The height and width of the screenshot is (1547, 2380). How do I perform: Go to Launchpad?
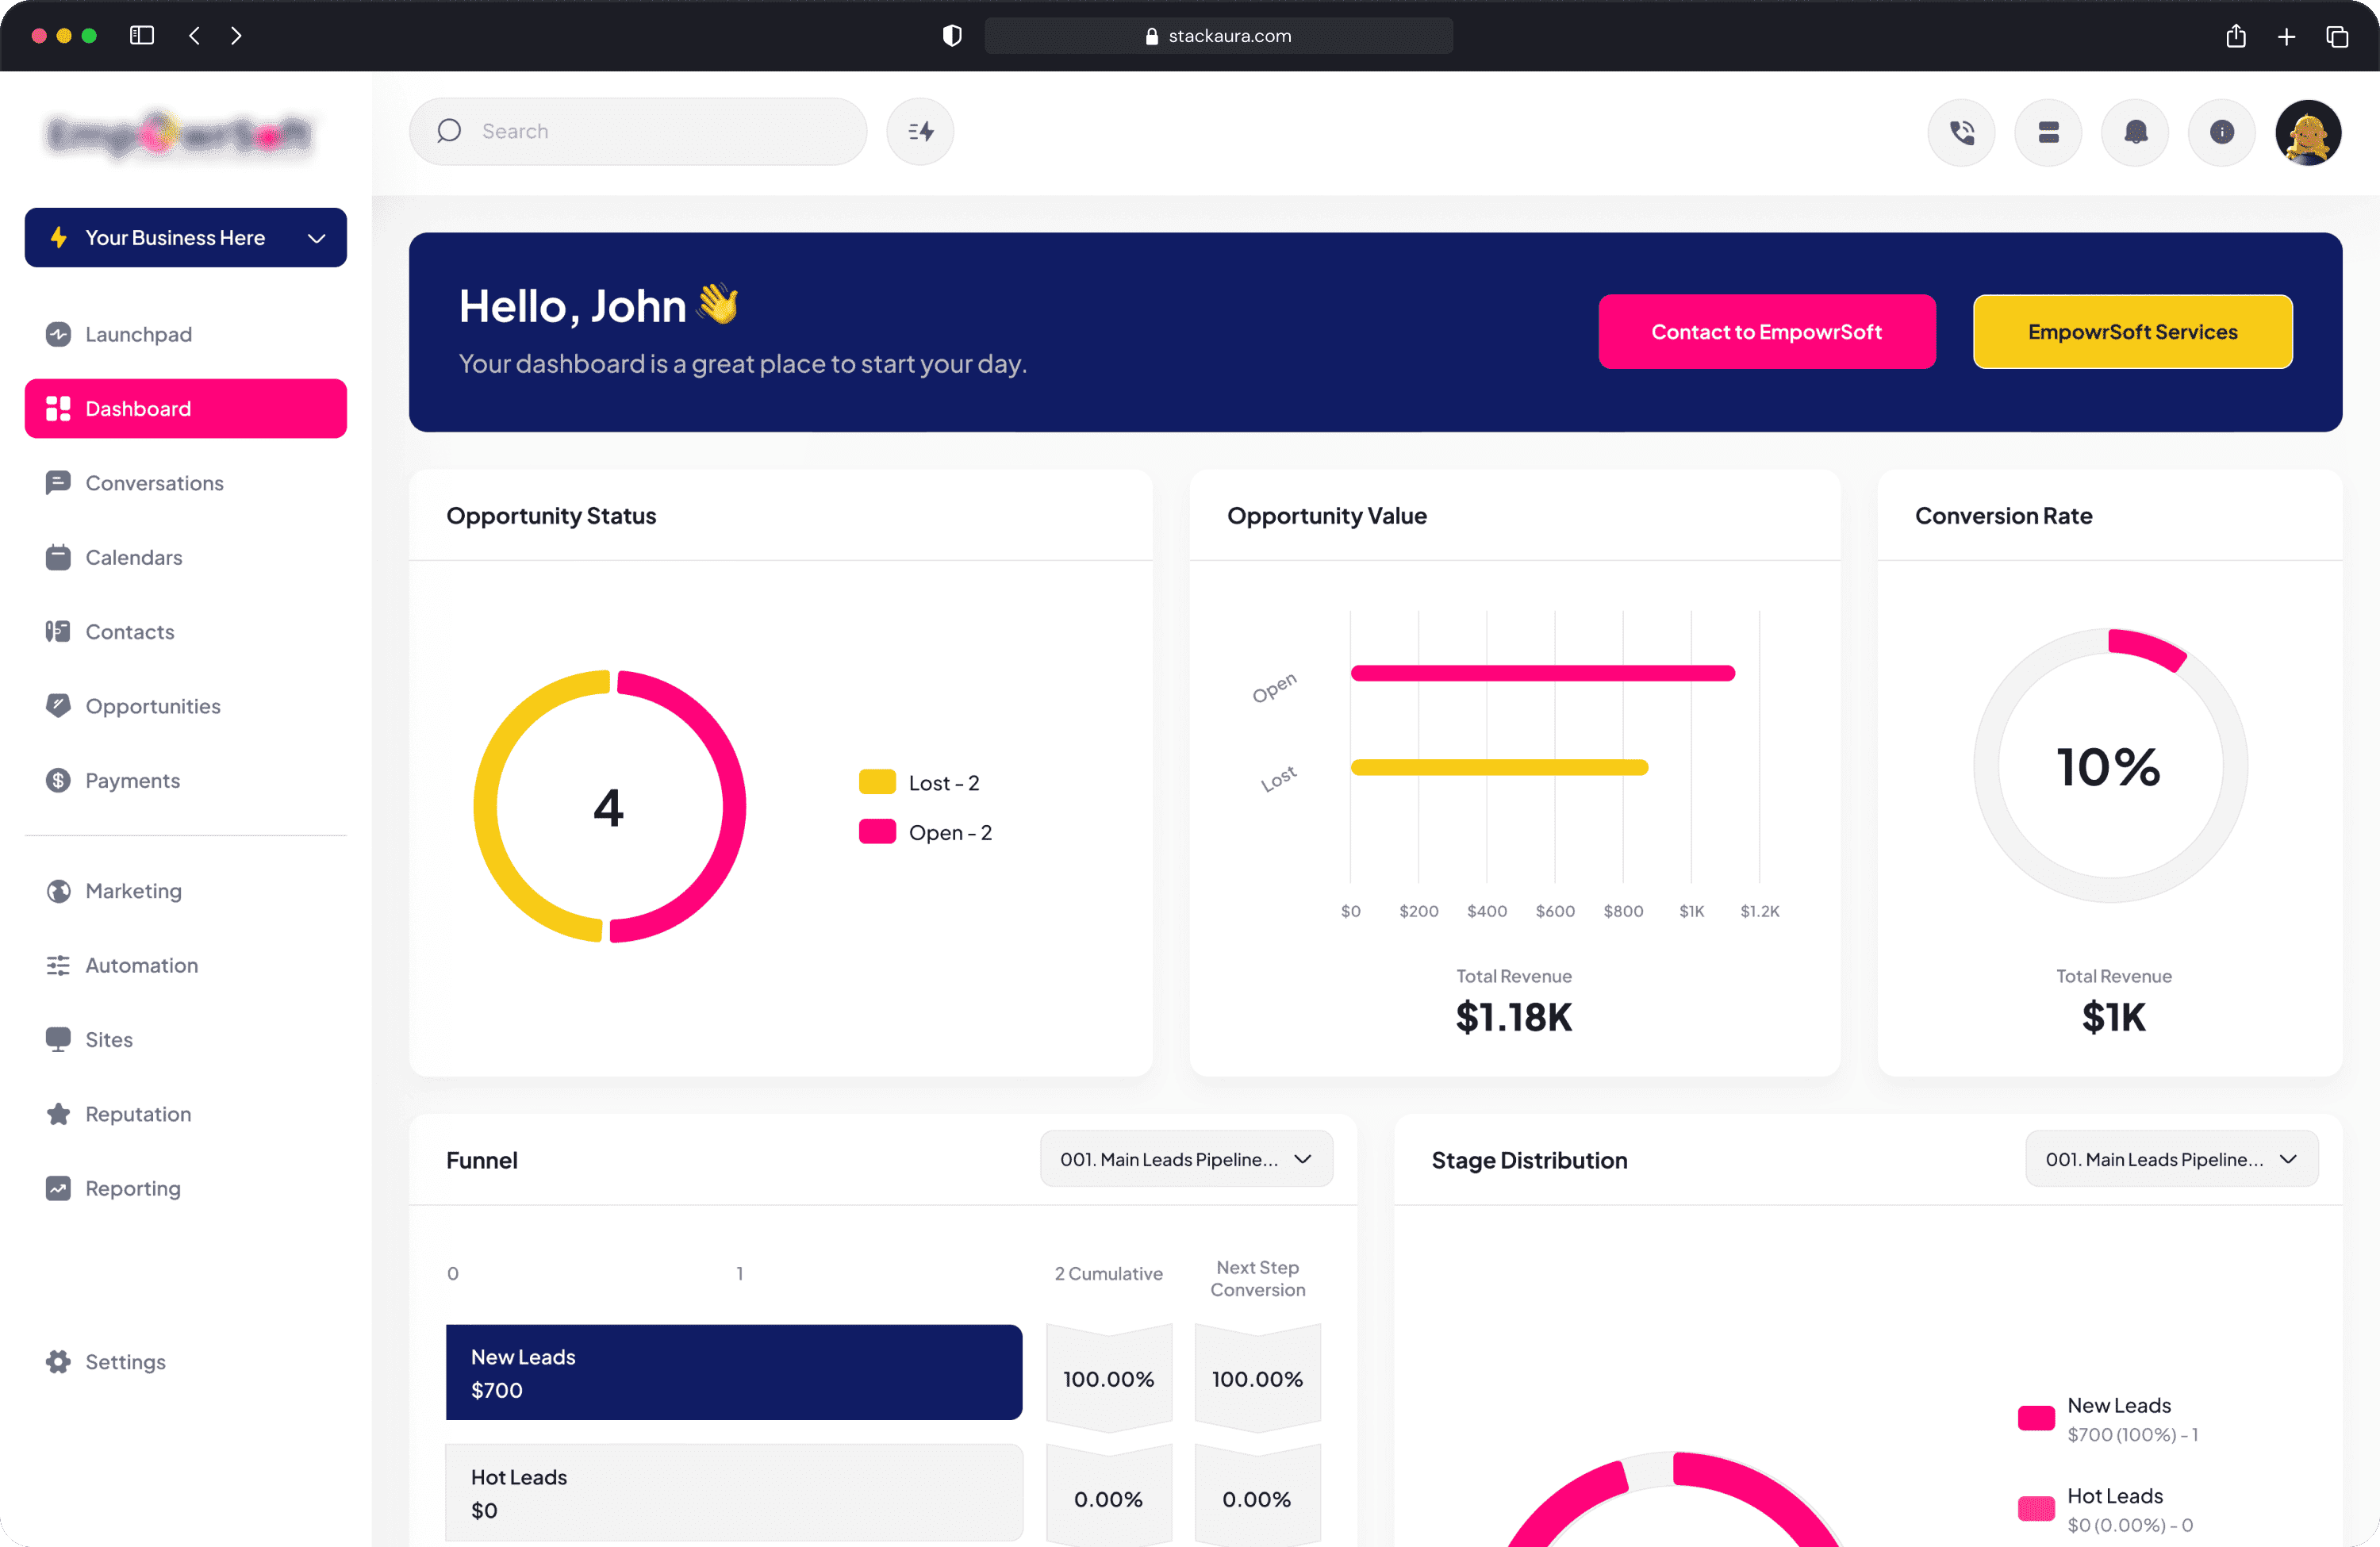138,334
